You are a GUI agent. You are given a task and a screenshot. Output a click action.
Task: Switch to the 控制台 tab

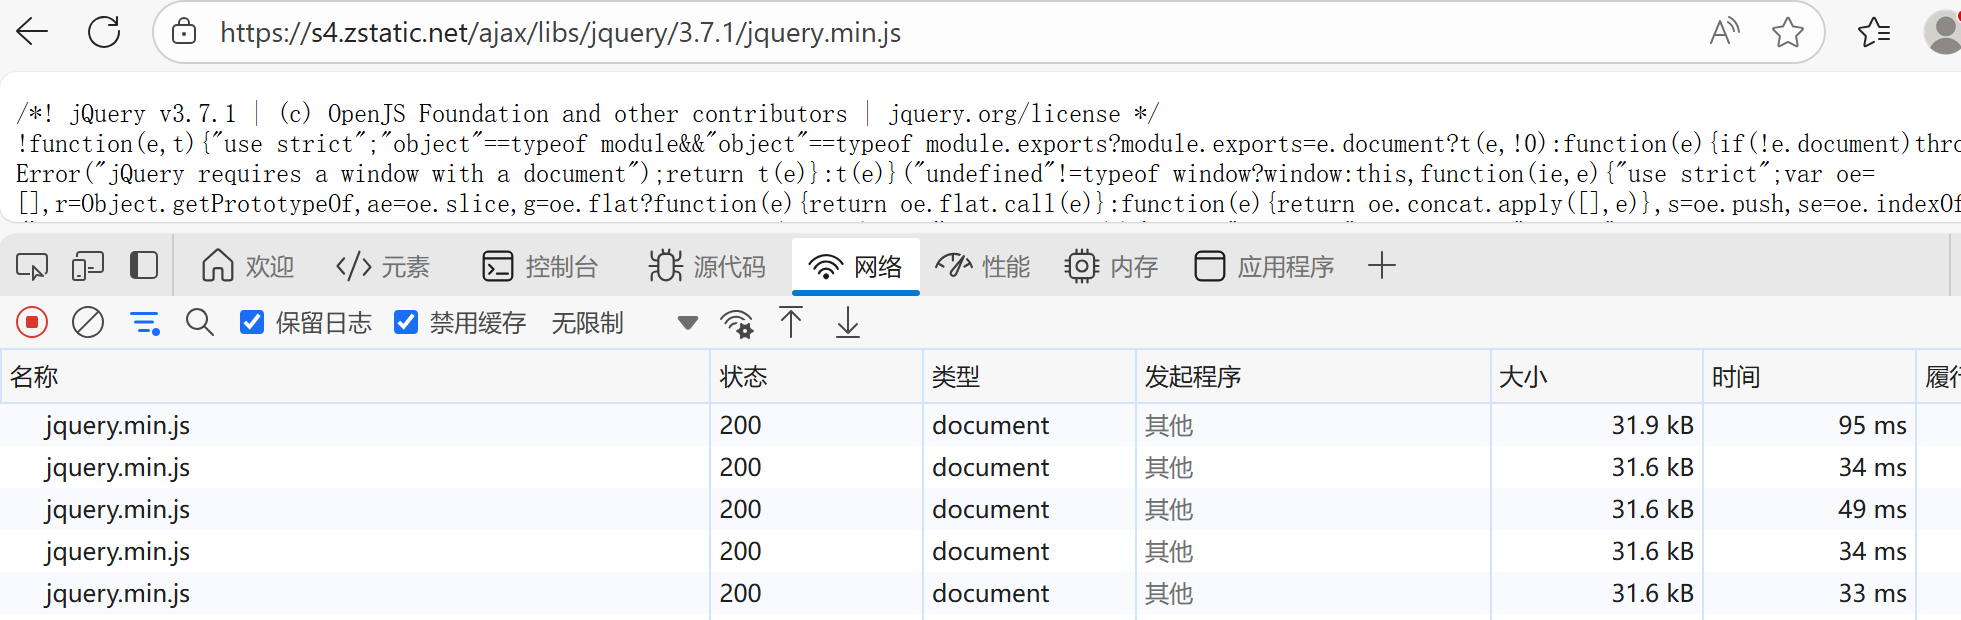pos(540,266)
